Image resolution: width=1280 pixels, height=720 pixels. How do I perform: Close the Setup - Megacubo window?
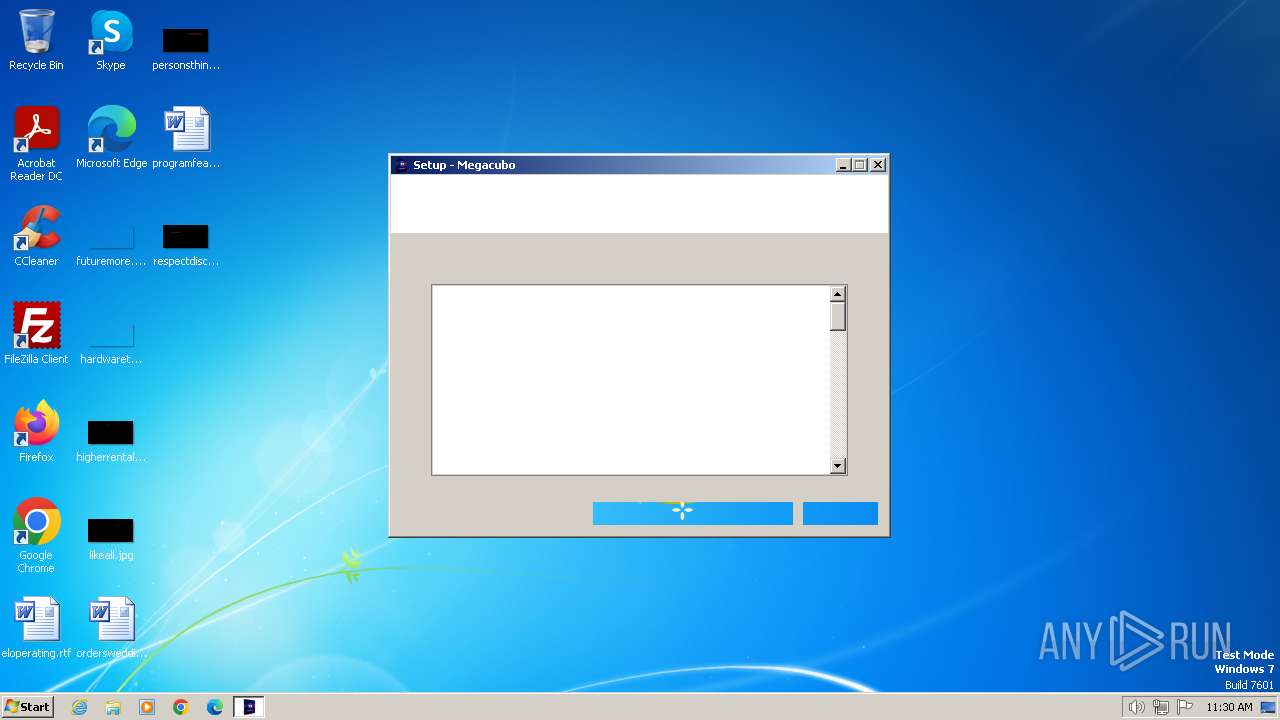[878, 165]
